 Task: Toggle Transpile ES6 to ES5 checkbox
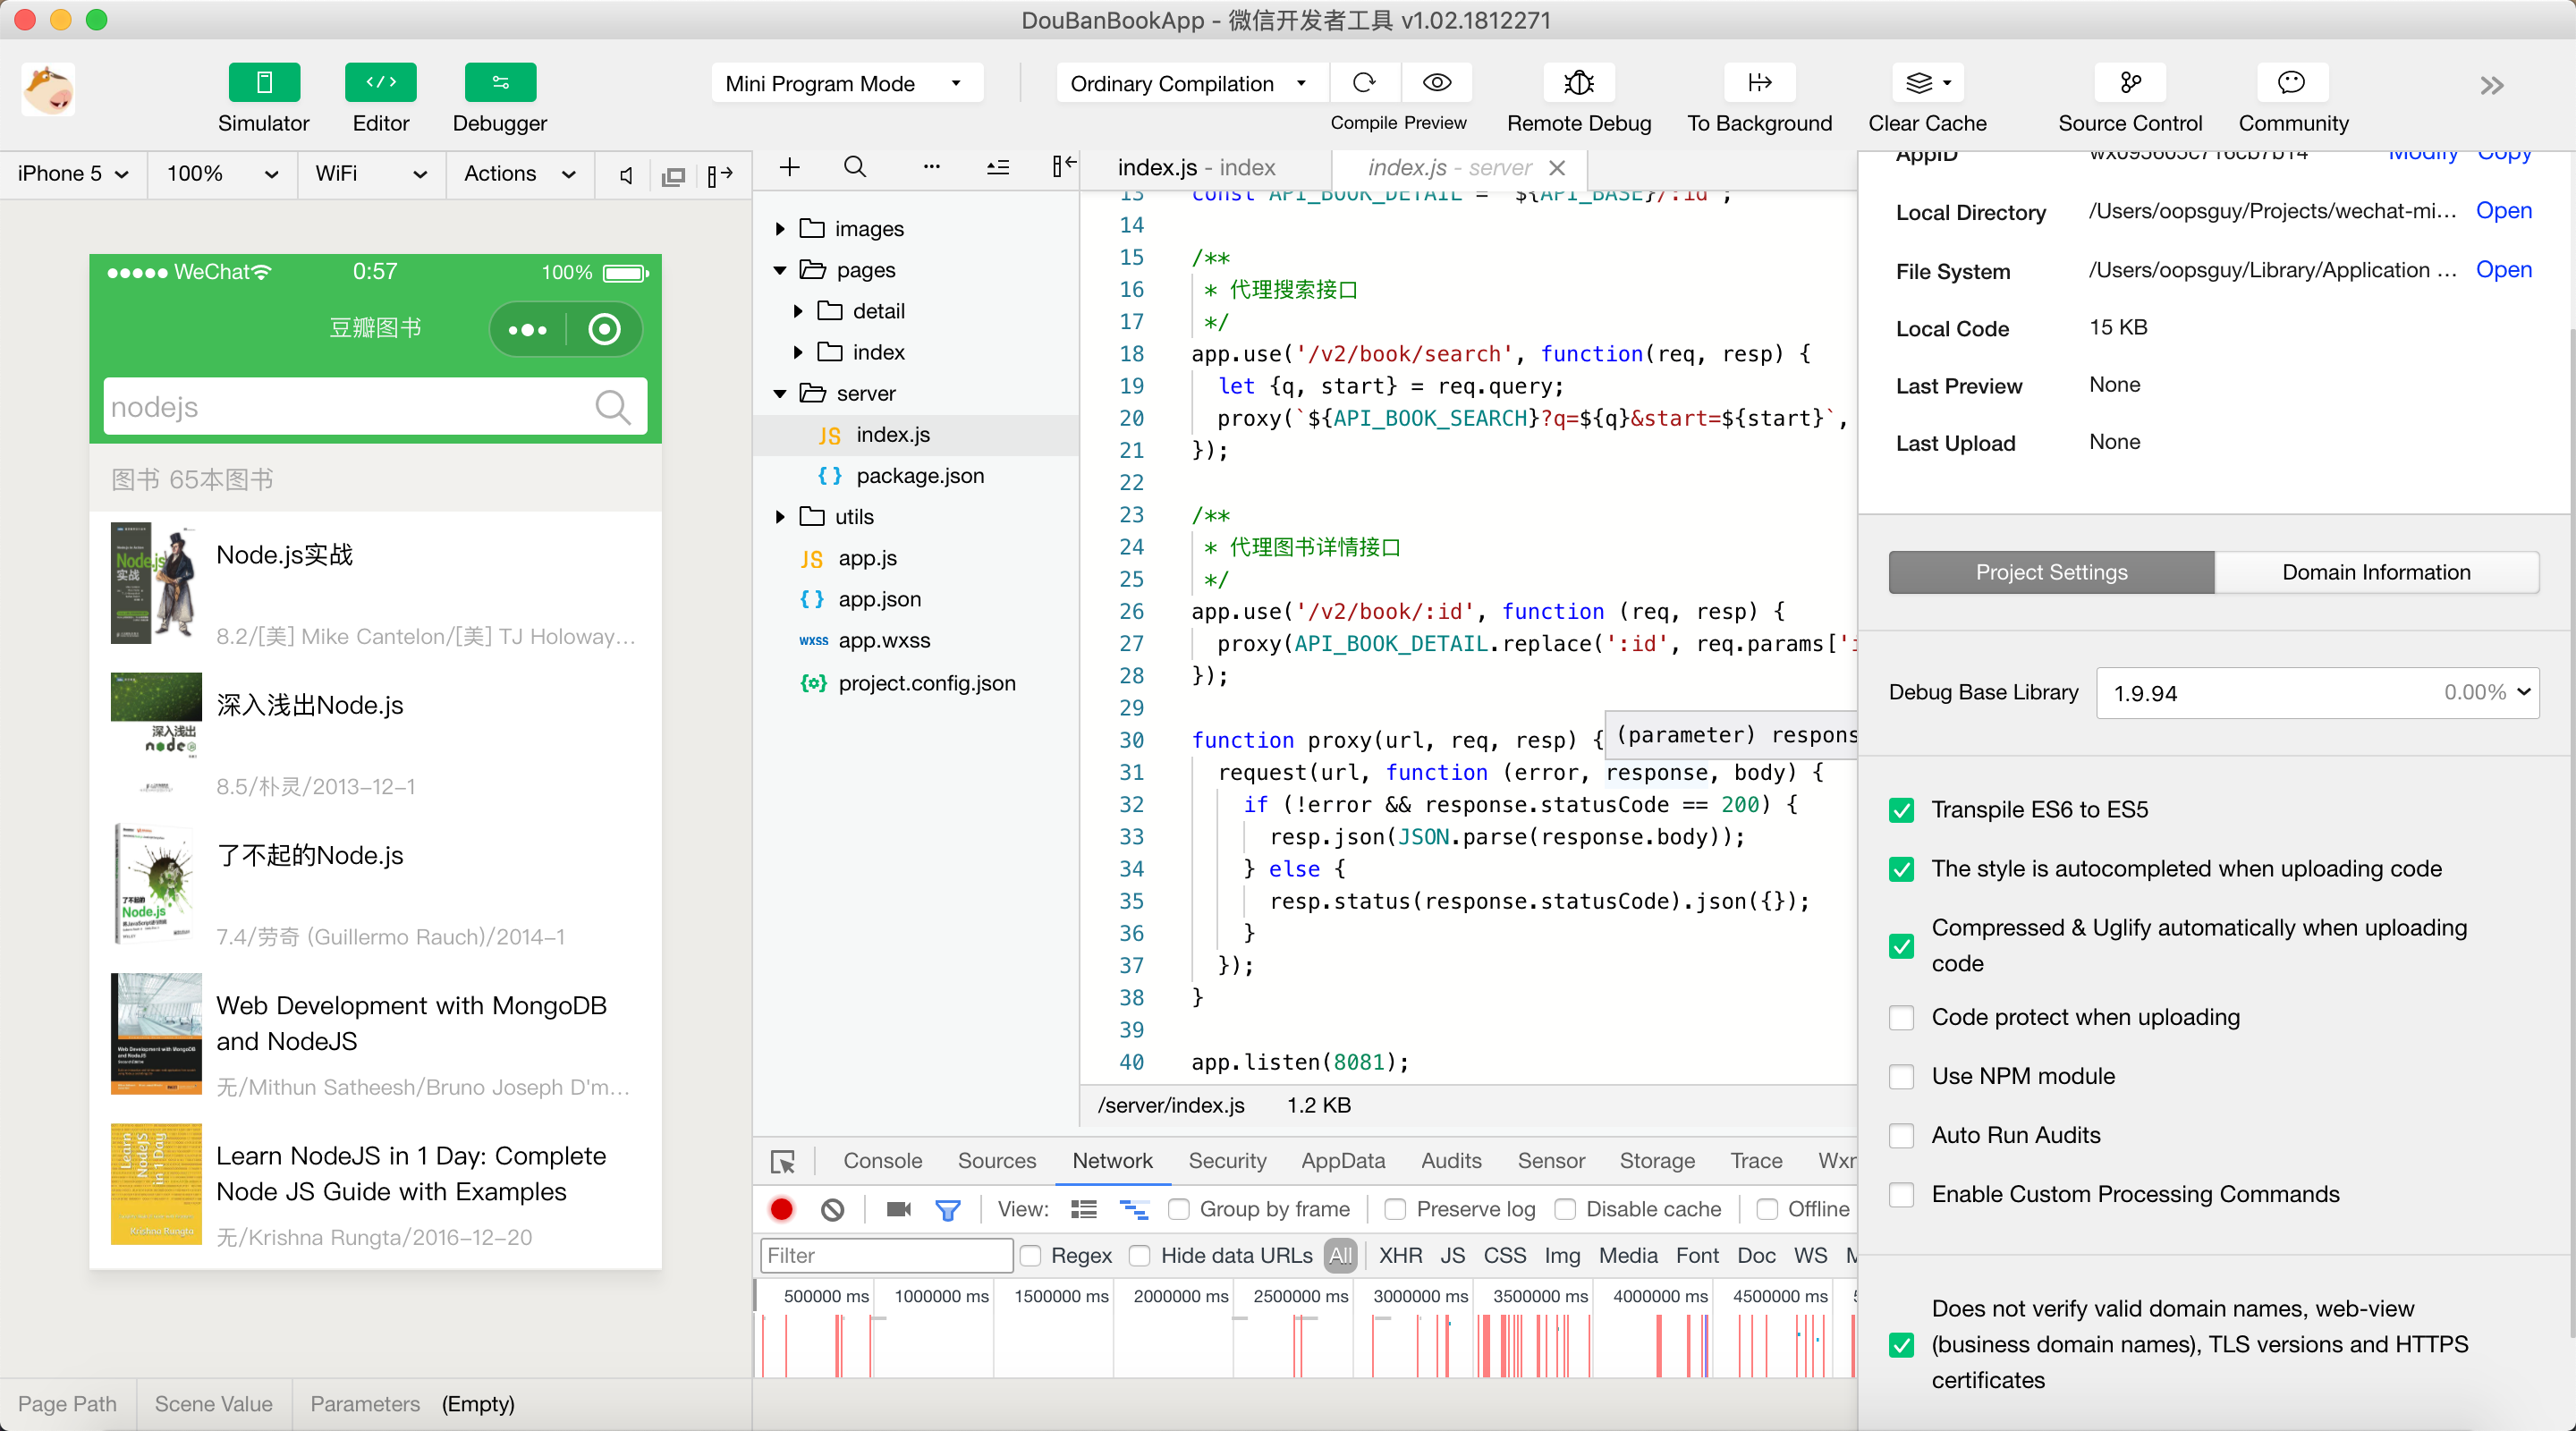click(1902, 809)
